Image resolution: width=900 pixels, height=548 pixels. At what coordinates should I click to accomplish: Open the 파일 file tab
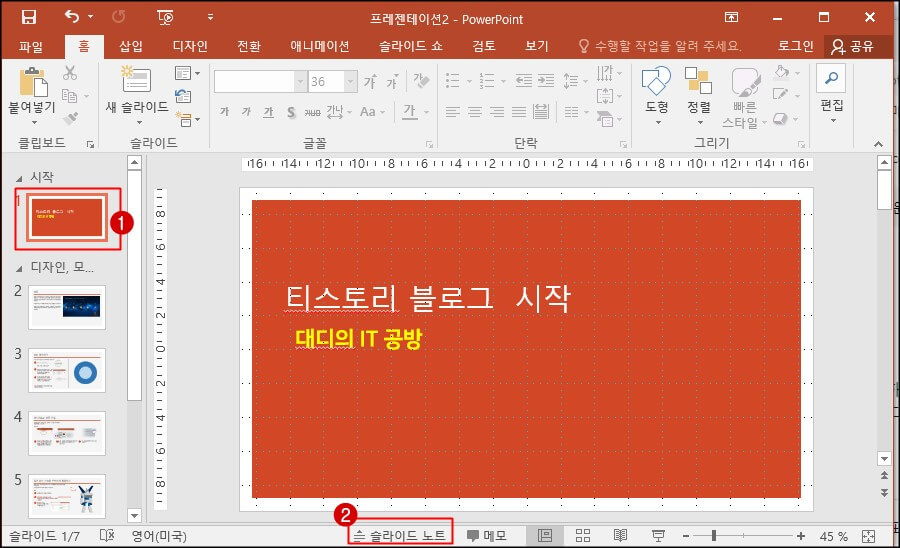click(x=31, y=46)
